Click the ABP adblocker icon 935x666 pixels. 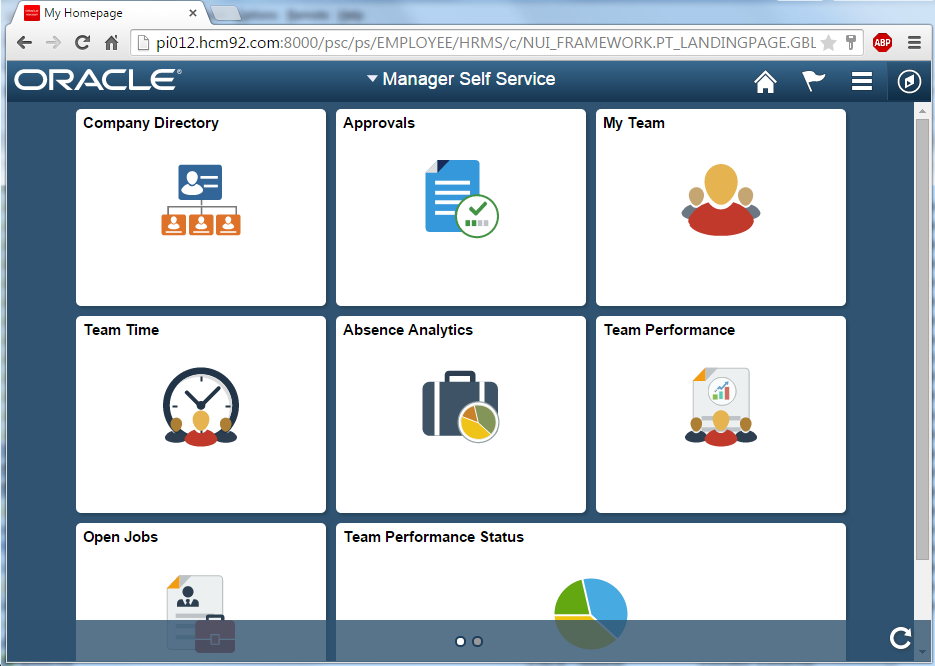881,42
